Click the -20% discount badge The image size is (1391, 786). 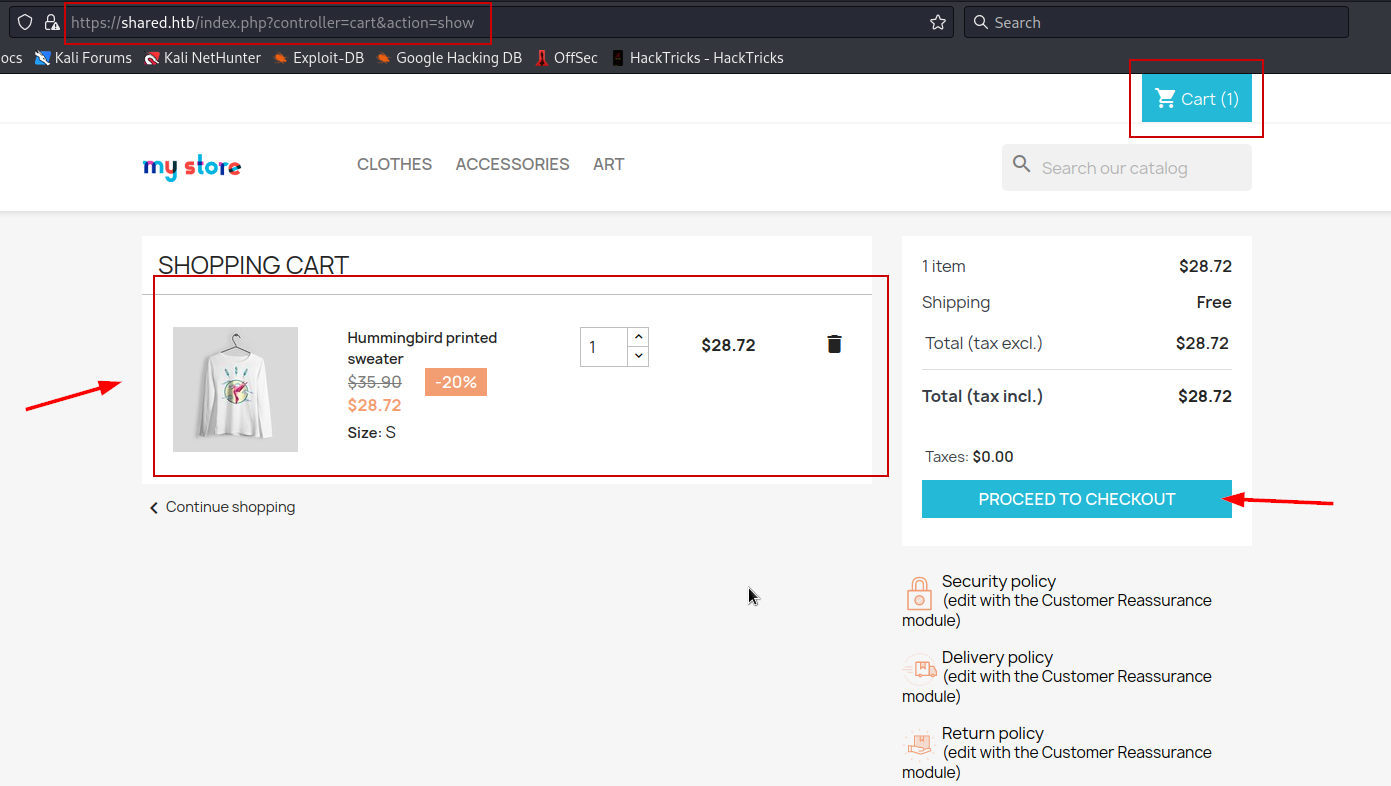tap(456, 382)
